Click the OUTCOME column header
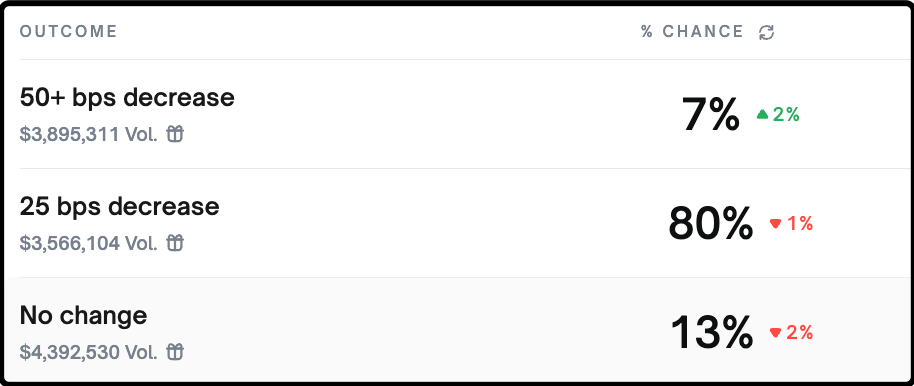Viewport: 914px width, 386px height. (68, 31)
